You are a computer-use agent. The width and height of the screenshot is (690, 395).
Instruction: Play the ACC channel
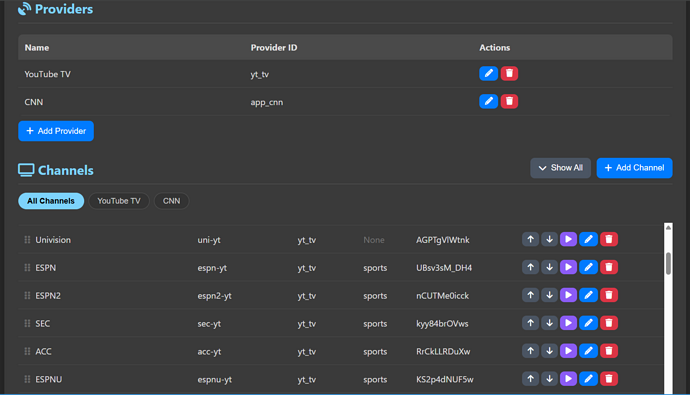(x=568, y=351)
